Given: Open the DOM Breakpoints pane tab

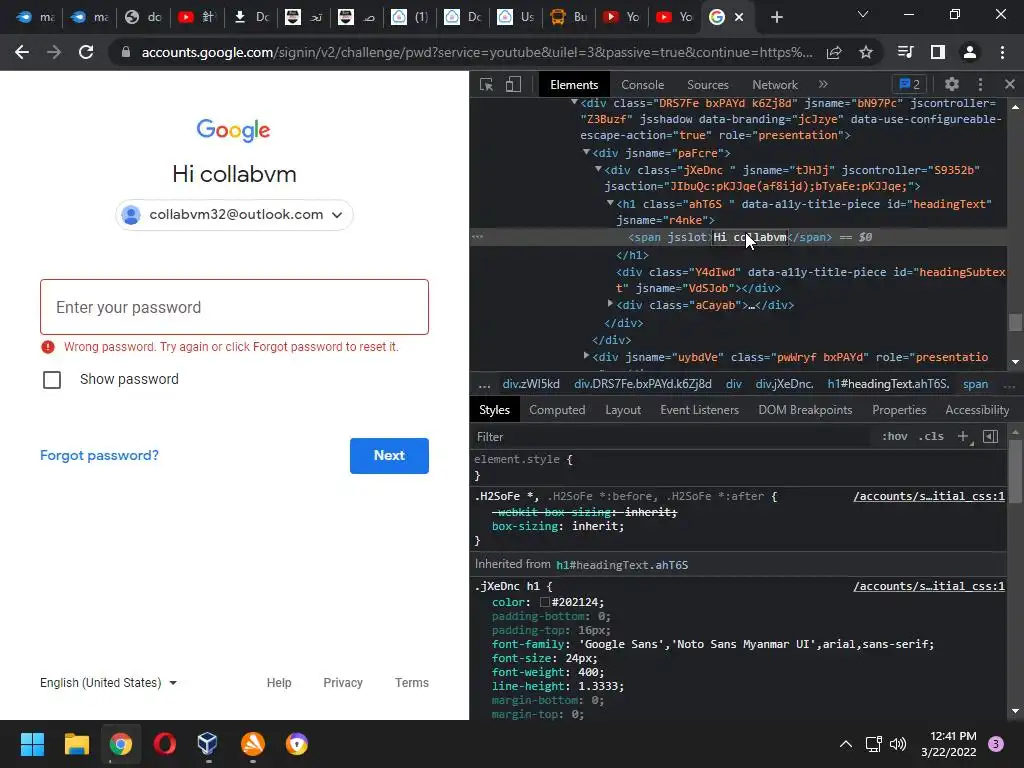Looking at the screenshot, I should pyautogui.click(x=805, y=409).
